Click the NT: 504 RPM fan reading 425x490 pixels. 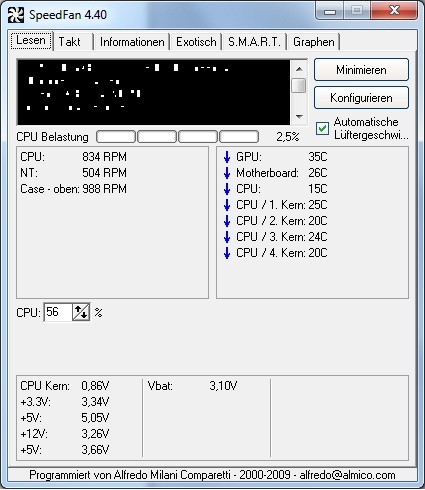73,173
